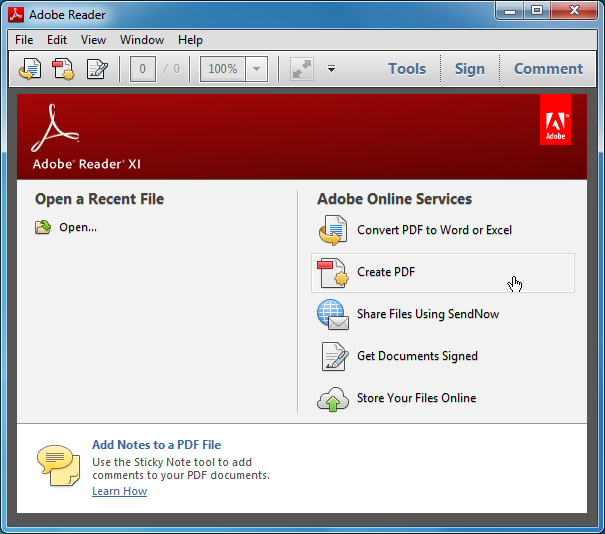Image resolution: width=605 pixels, height=534 pixels.
Task: Click the Create PDF toolbar icon
Action: click(x=63, y=69)
